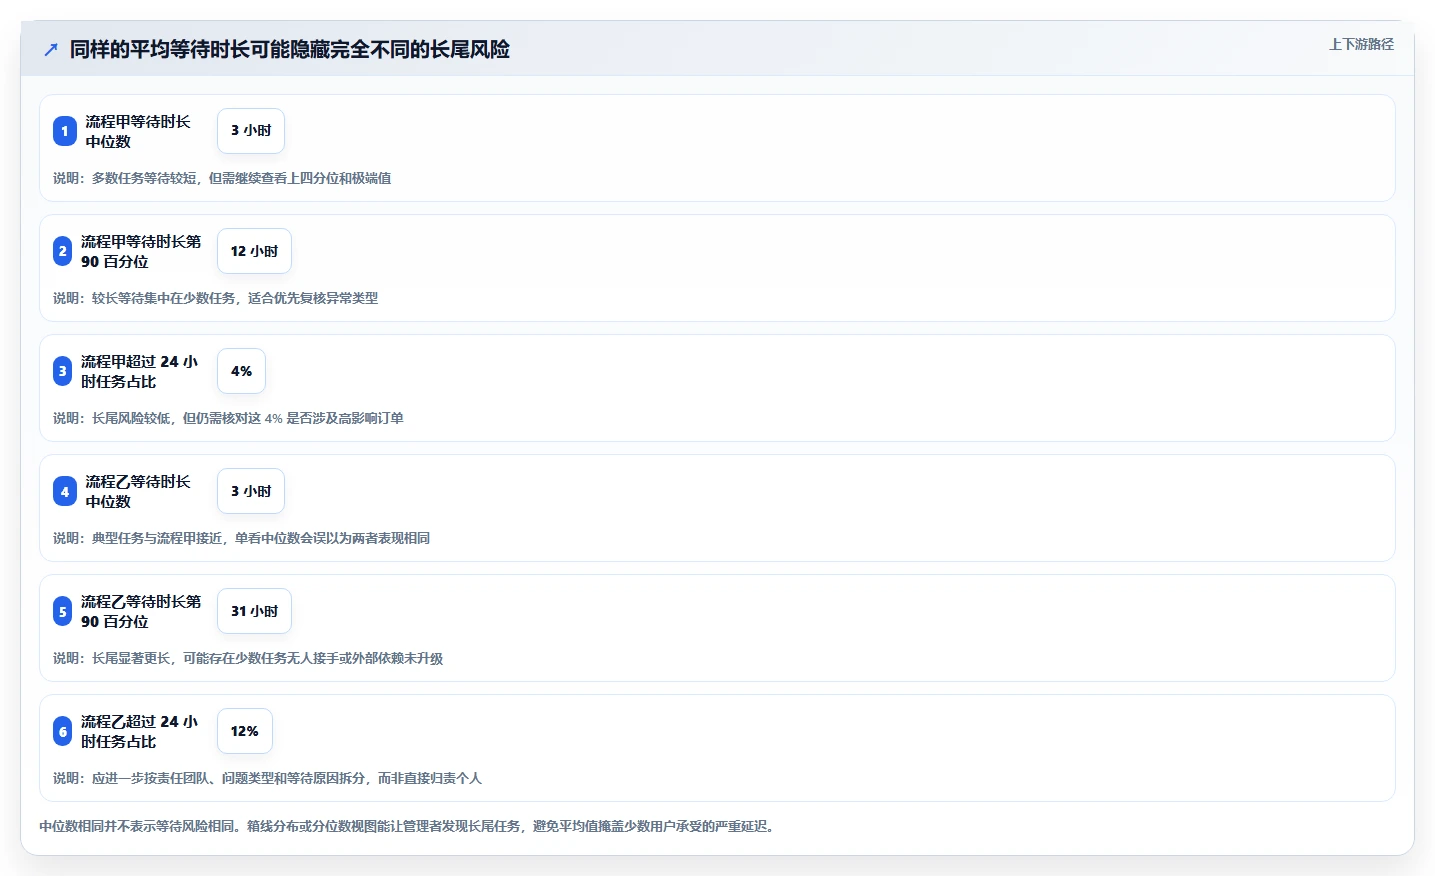Click the 31 小时 value chip
Screen dimensions: 1435x876
[254, 611]
